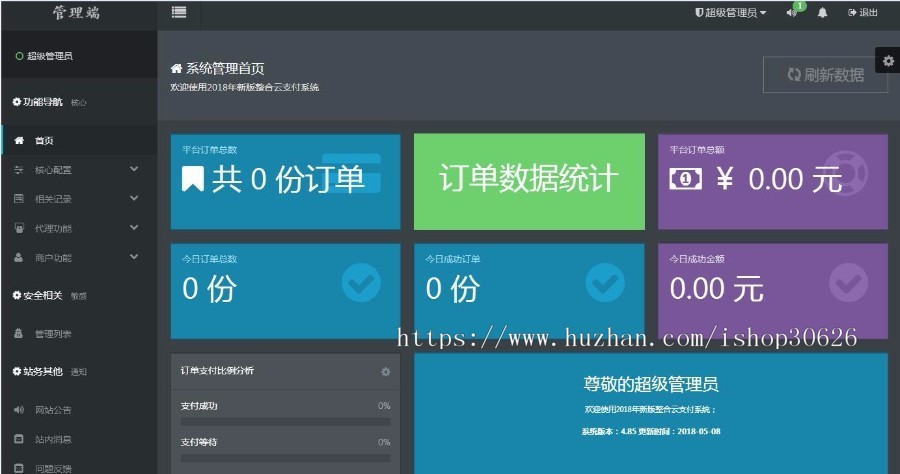Click the 安全相关 gear icon
Screen dimensions: 900x474
[x=17, y=296]
